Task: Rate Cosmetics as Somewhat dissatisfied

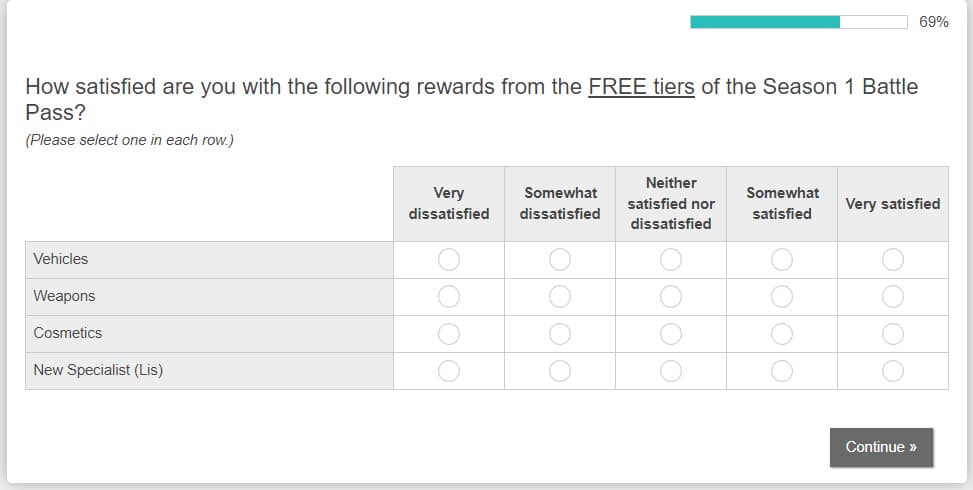Action: pyautogui.click(x=560, y=334)
